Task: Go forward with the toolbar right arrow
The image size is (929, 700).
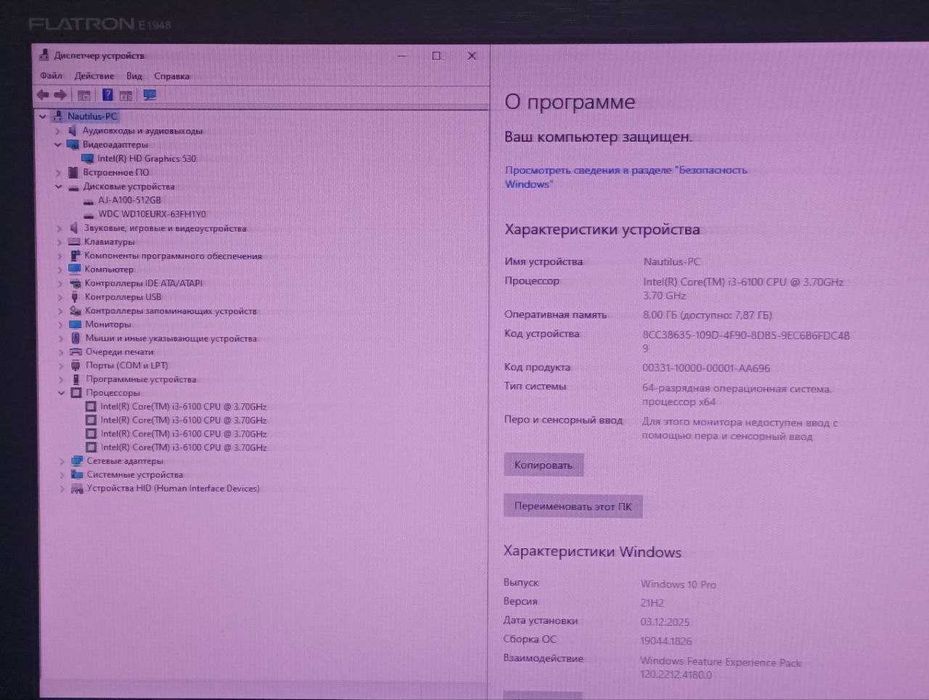Action: coord(60,95)
